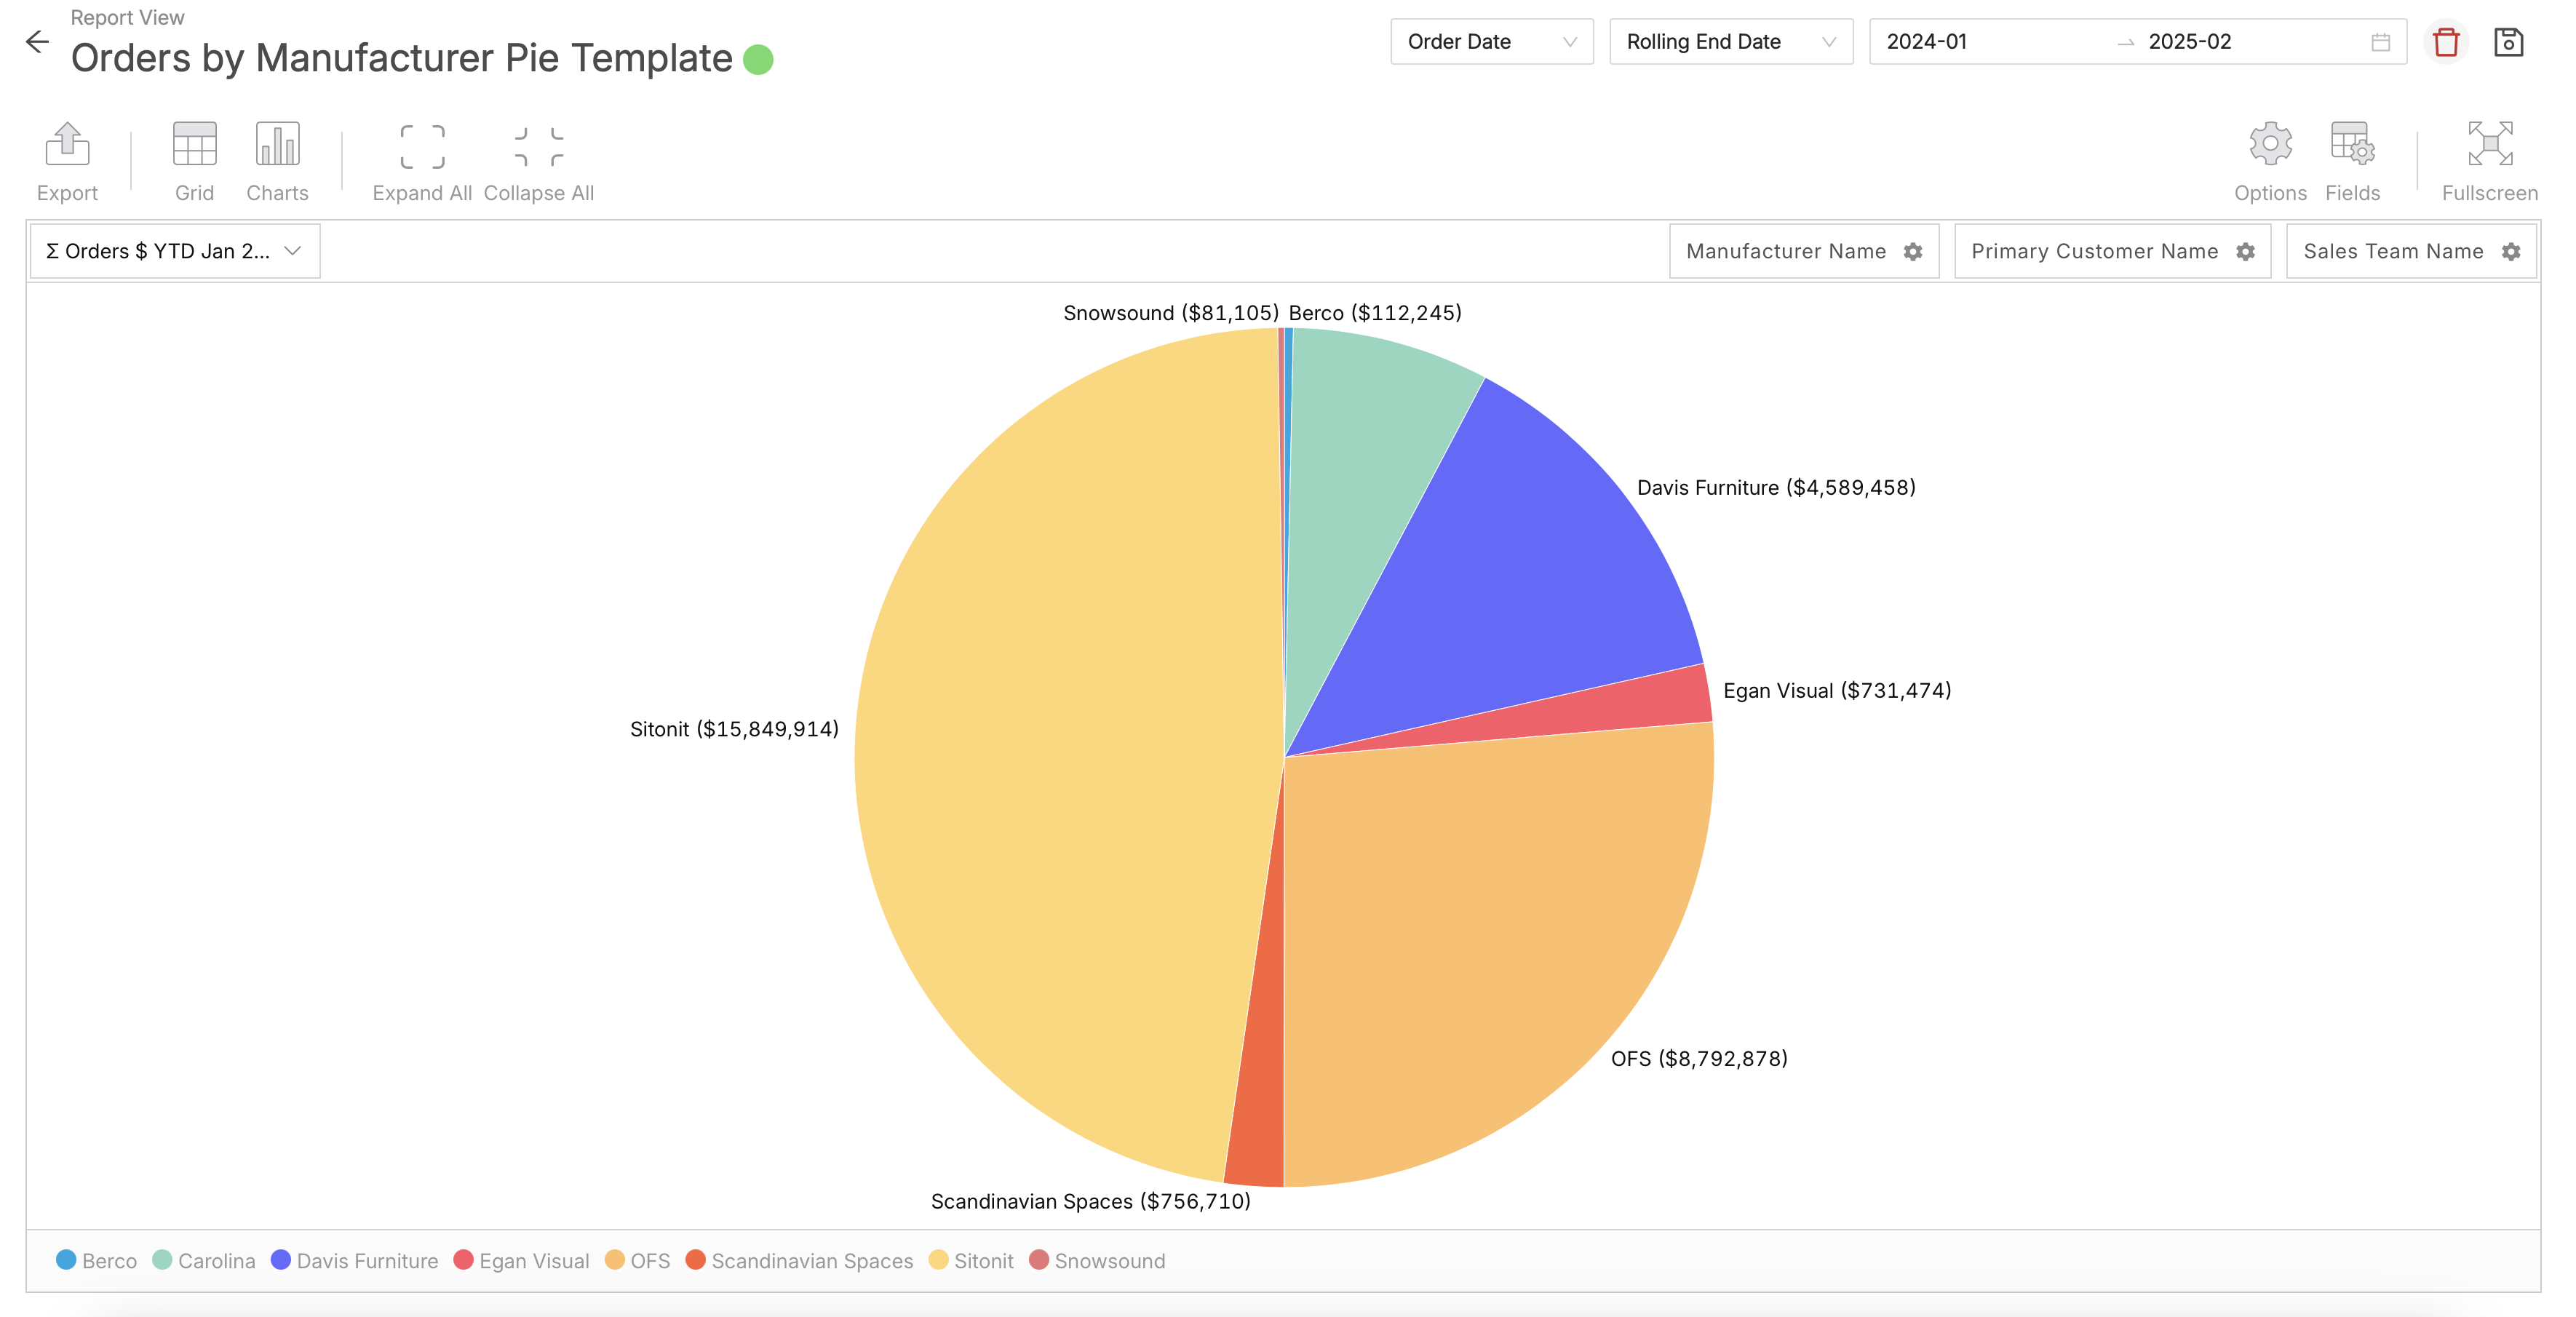Enter Fullscreen mode
The width and height of the screenshot is (2576, 1317).
pyautogui.click(x=2489, y=145)
